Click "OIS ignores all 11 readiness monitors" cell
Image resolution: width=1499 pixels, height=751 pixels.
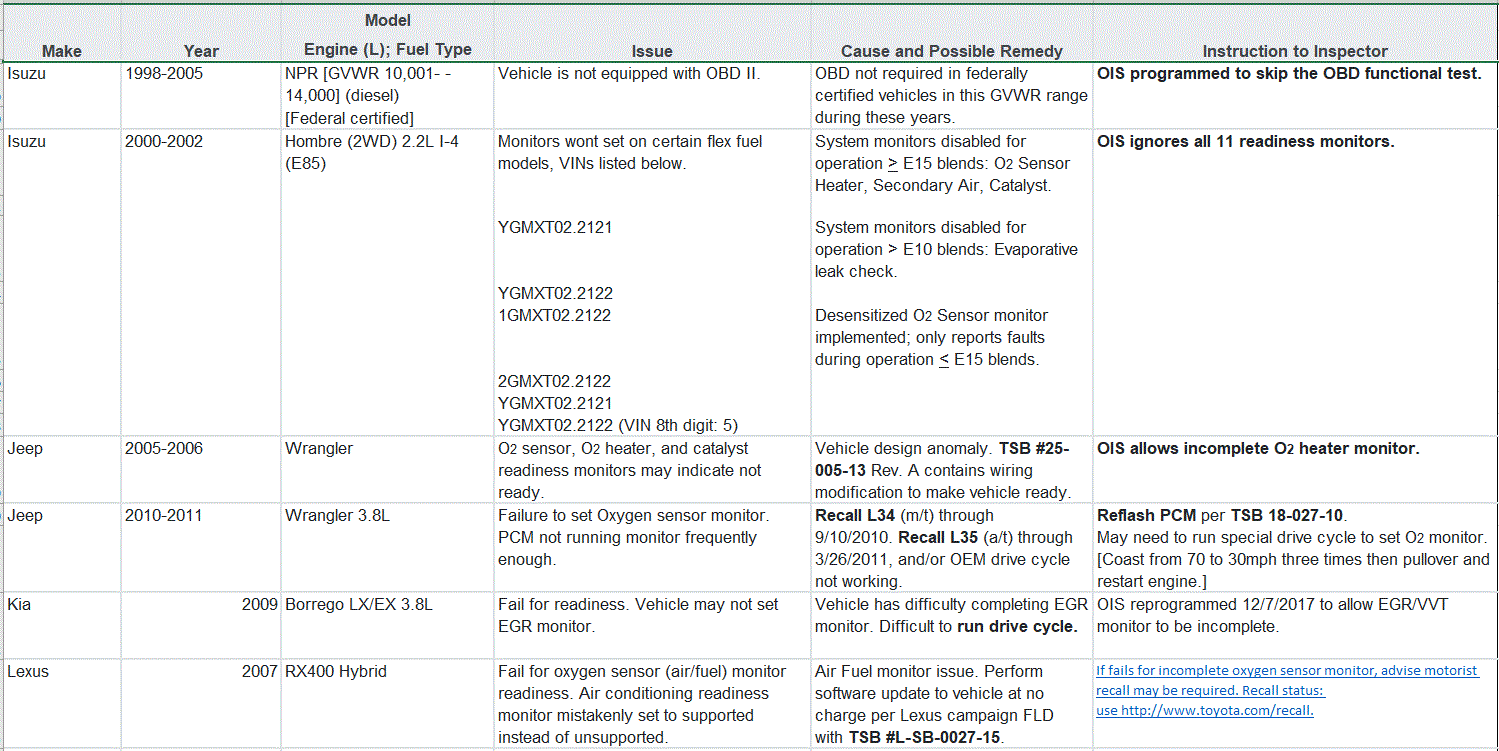(1295, 283)
